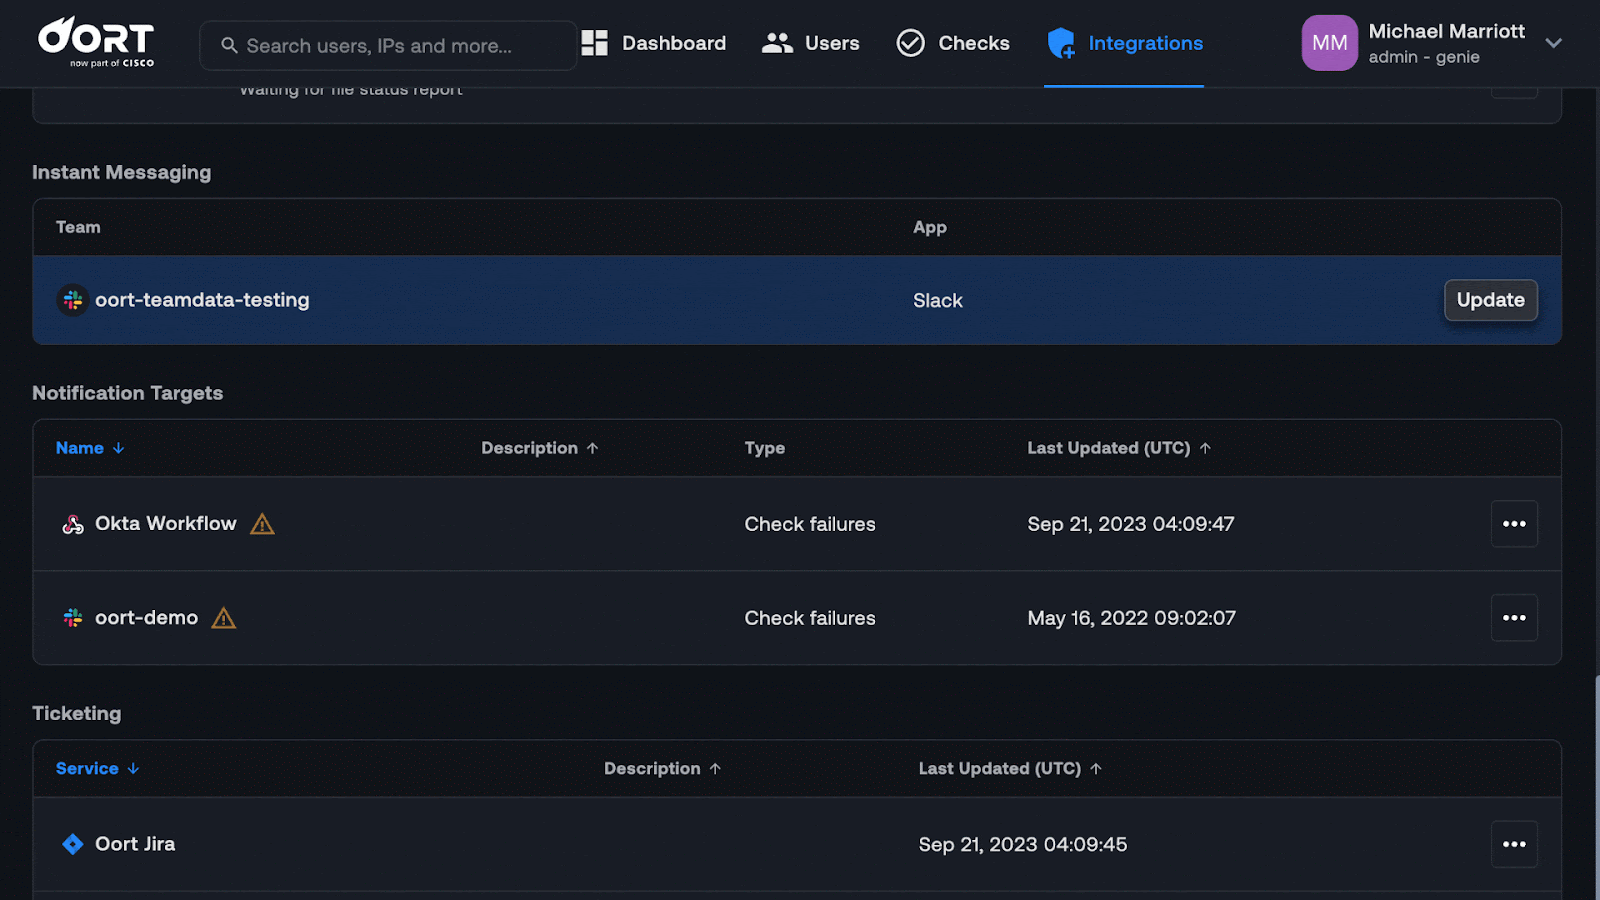Open options menu for oort-demo row
Image resolution: width=1600 pixels, height=900 pixels.
(1514, 618)
